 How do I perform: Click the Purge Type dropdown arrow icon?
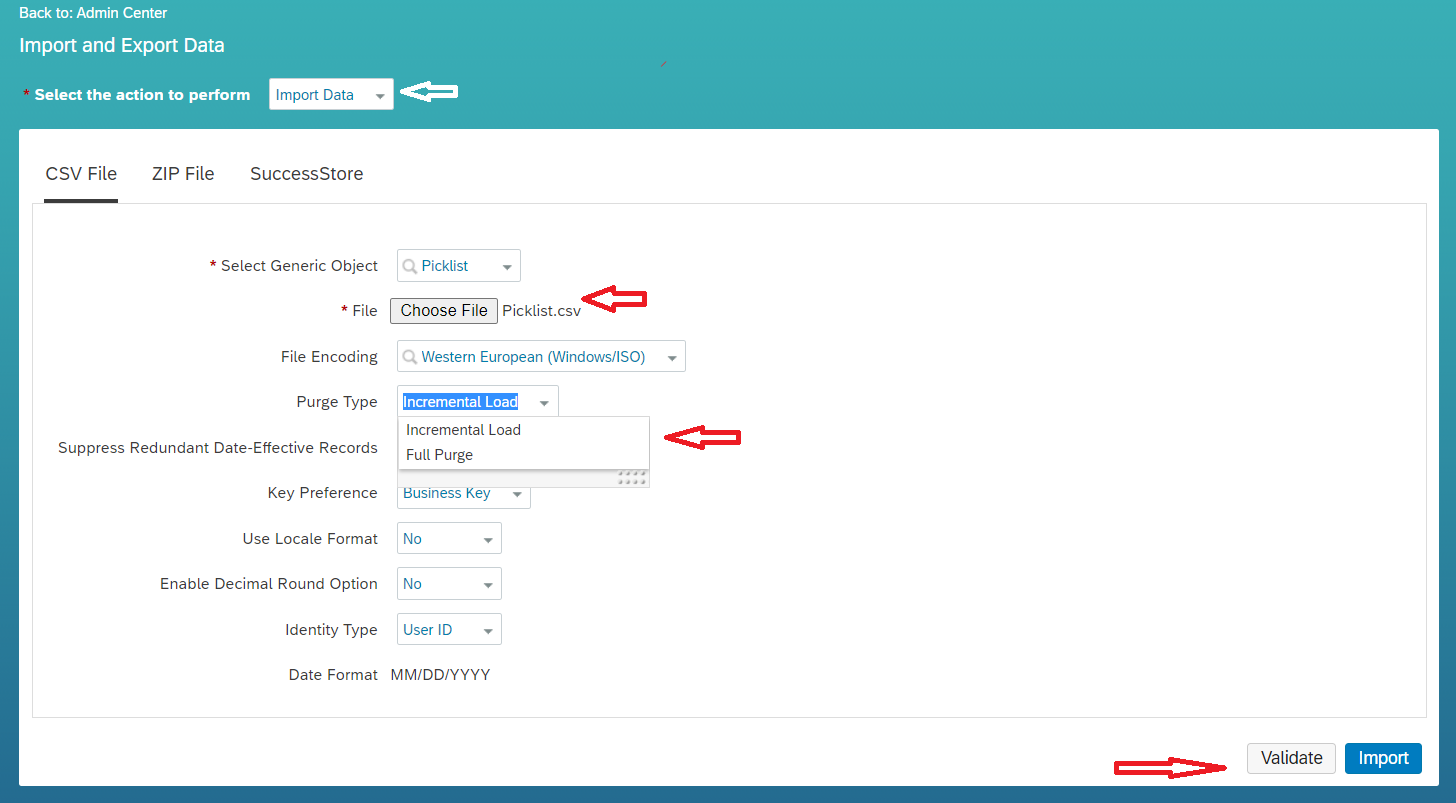tap(544, 401)
